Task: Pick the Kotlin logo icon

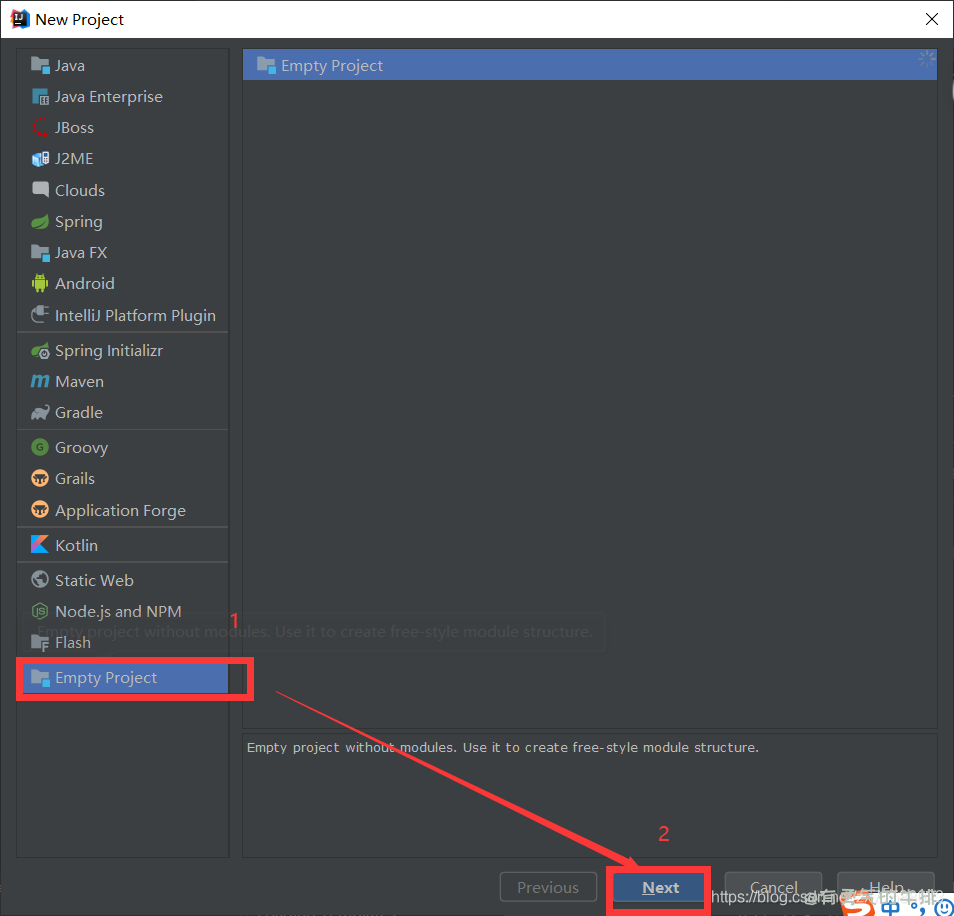Action: [40, 545]
